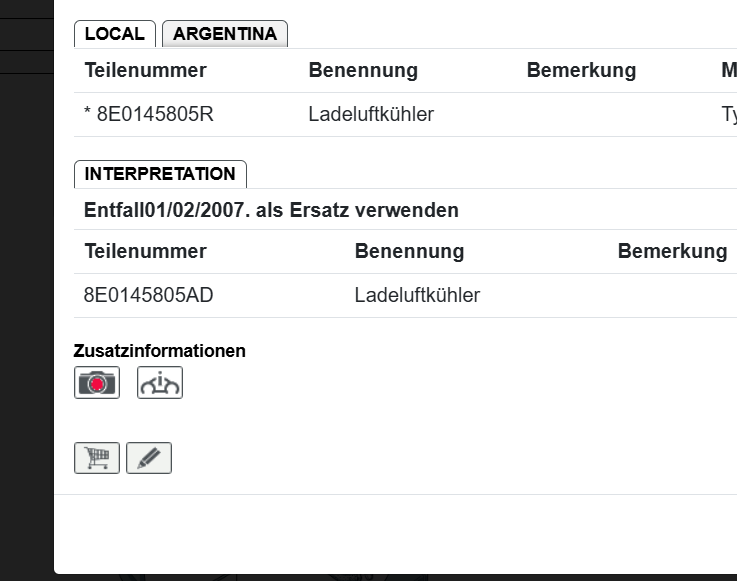Image resolution: width=737 pixels, height=581 pixels.
Task: Click Bemerkung header under INTERPRETATION
Action: tap(672, 251)
